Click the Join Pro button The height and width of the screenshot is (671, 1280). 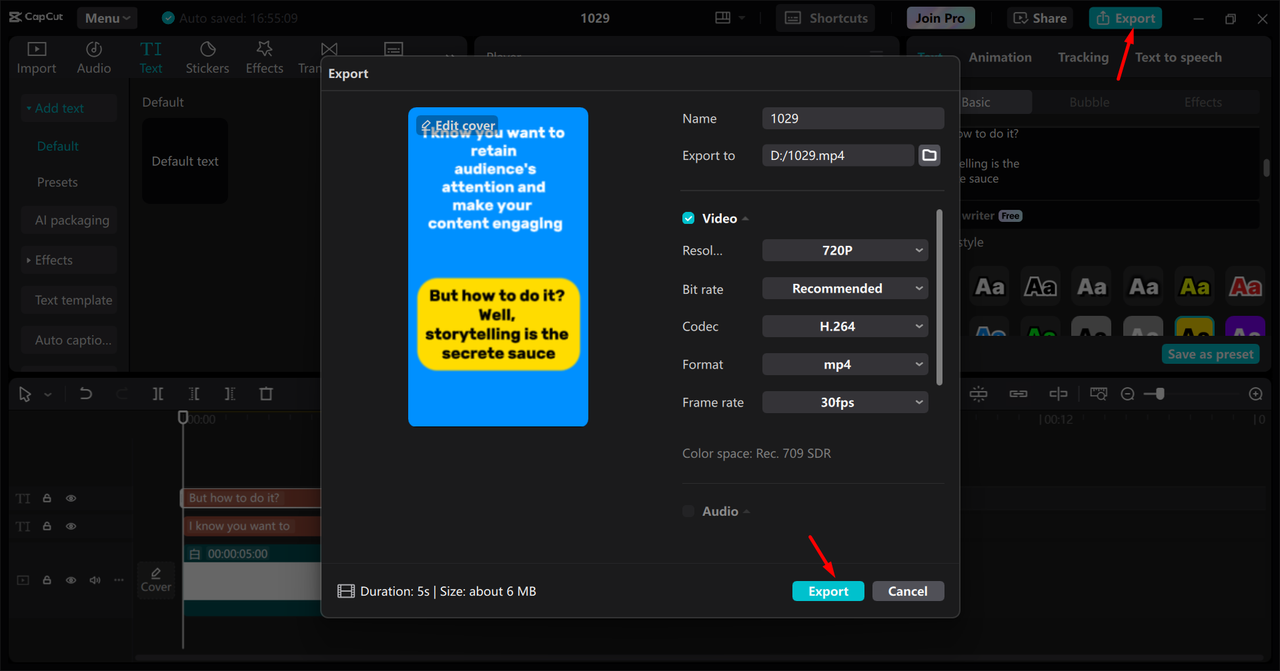click(941, 18)
